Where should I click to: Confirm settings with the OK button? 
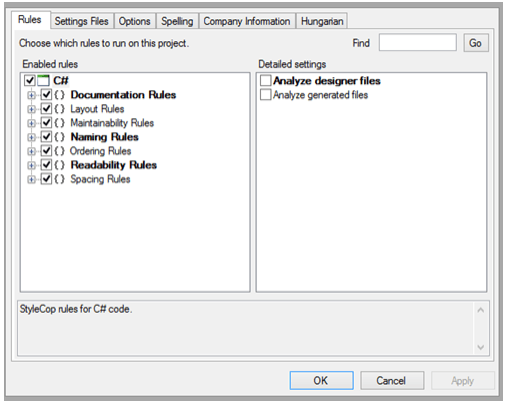pos(321,380)
